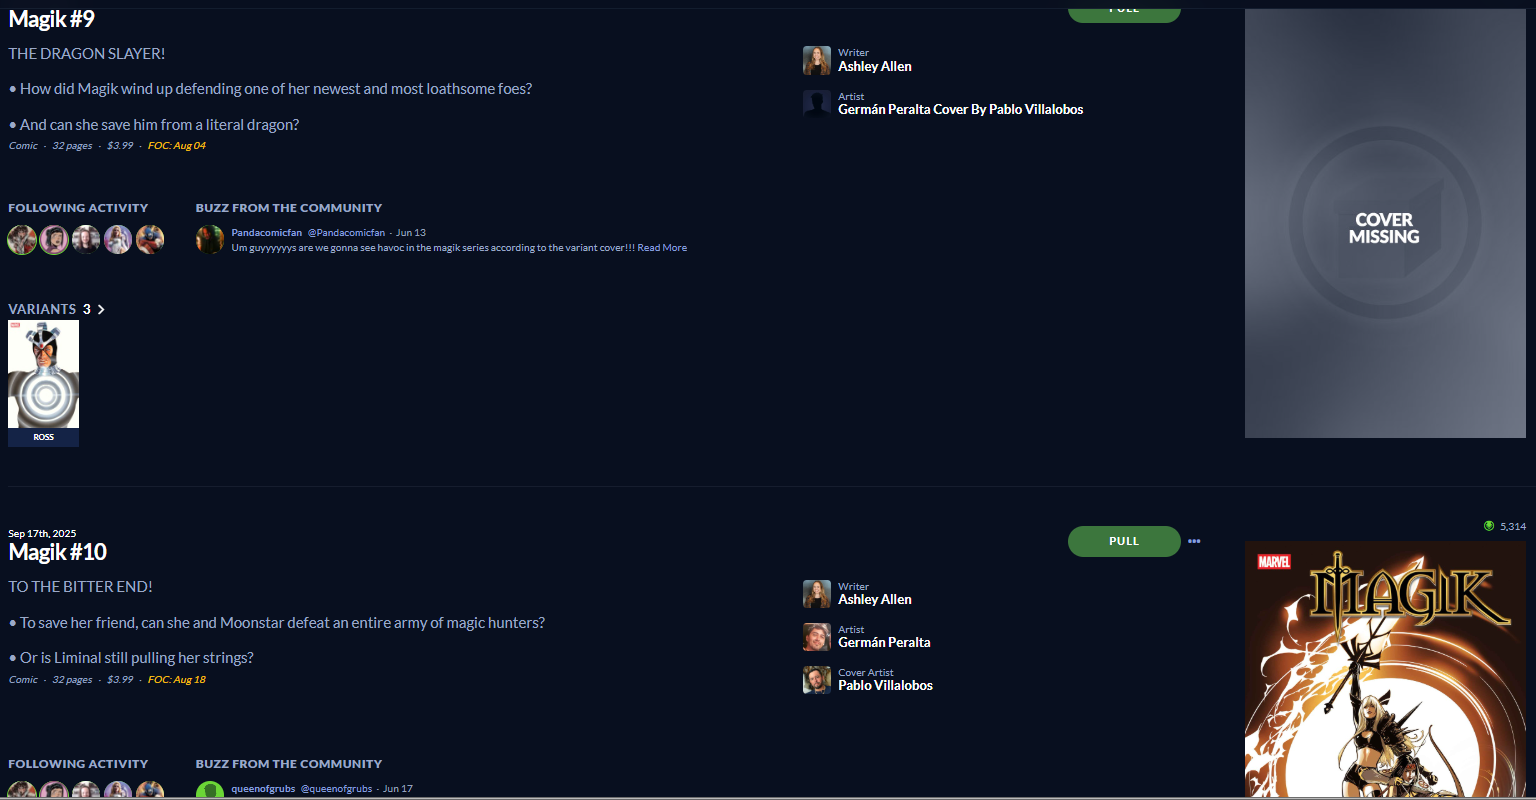This screenshot has height=800, width=1536.
Task: Click Pablo Villalobos cover artist avatar
Action: (x=817, y=680)
